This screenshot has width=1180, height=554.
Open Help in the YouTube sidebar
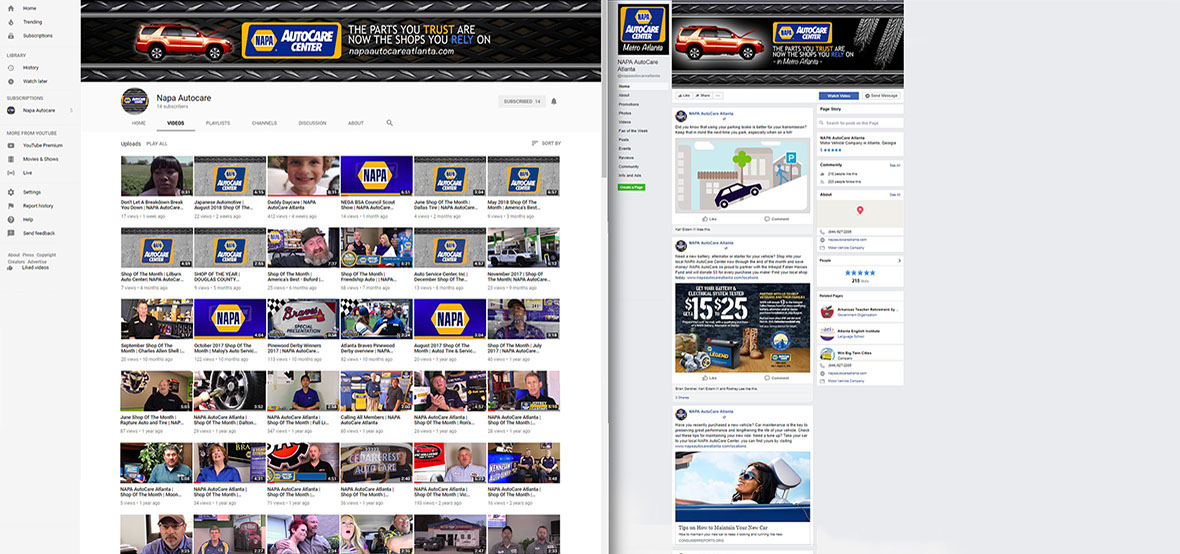point(11,219)
